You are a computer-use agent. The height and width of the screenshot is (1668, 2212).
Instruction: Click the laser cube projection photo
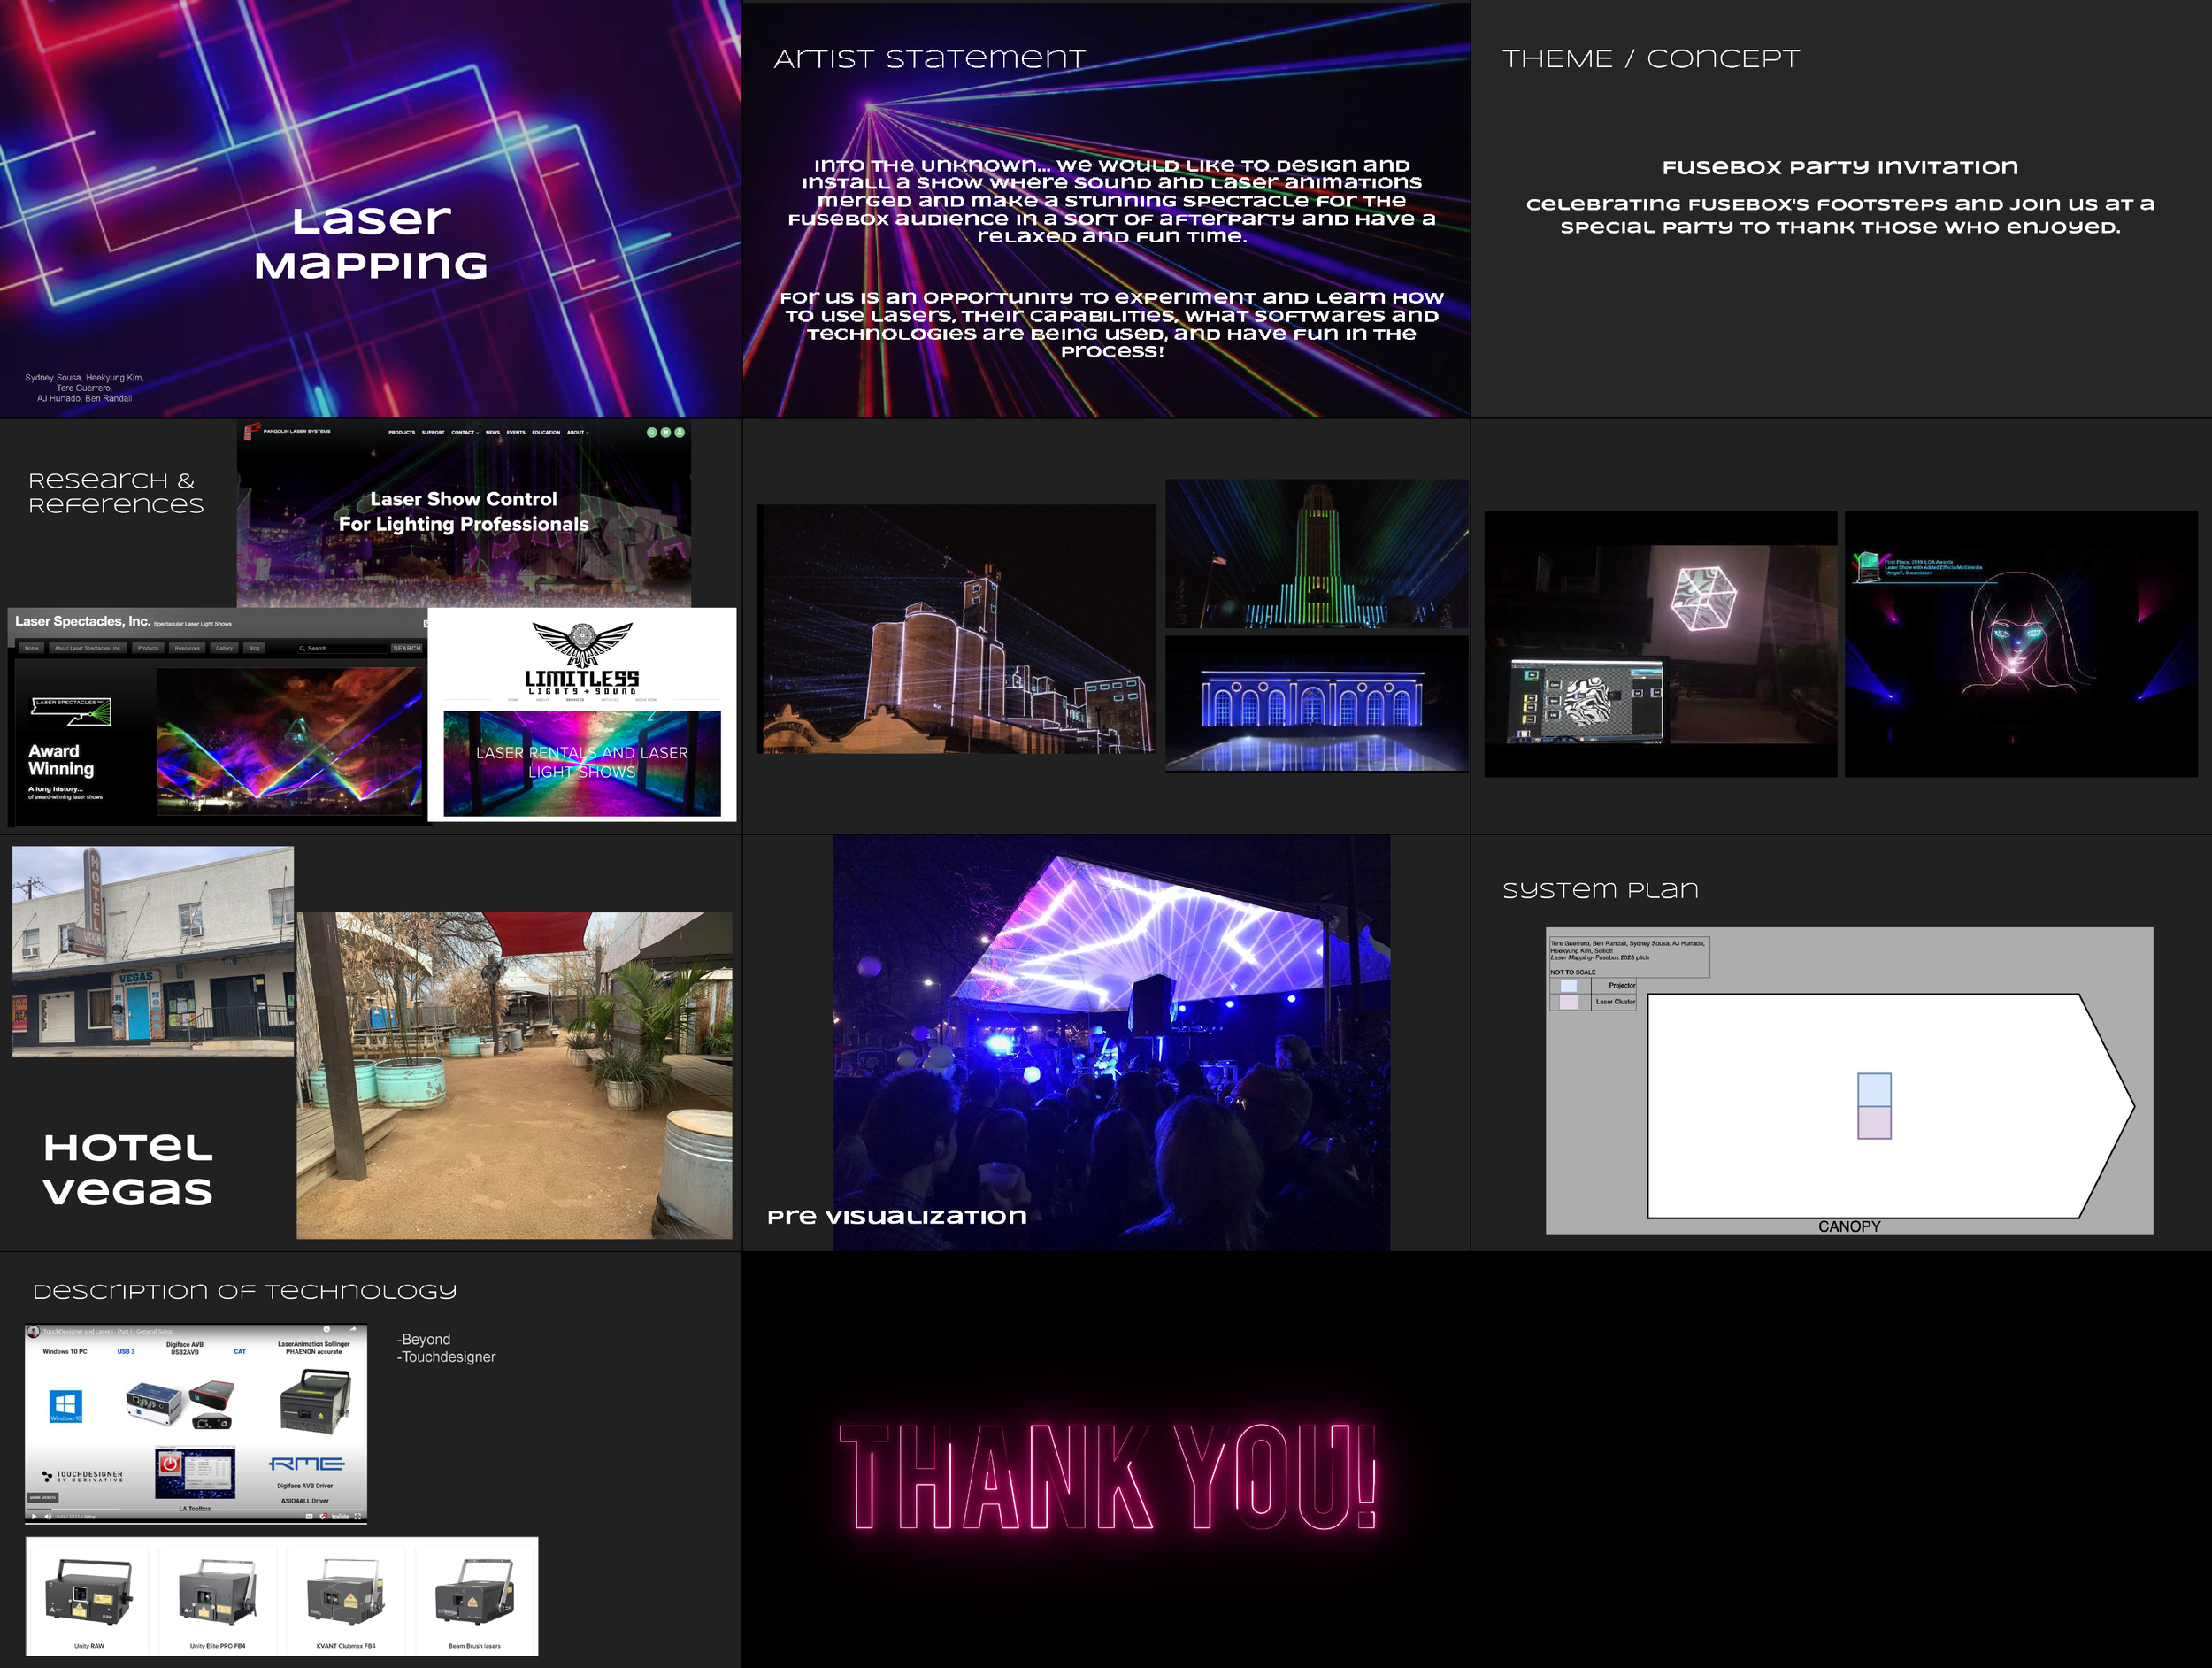(x=1660, y=644)
